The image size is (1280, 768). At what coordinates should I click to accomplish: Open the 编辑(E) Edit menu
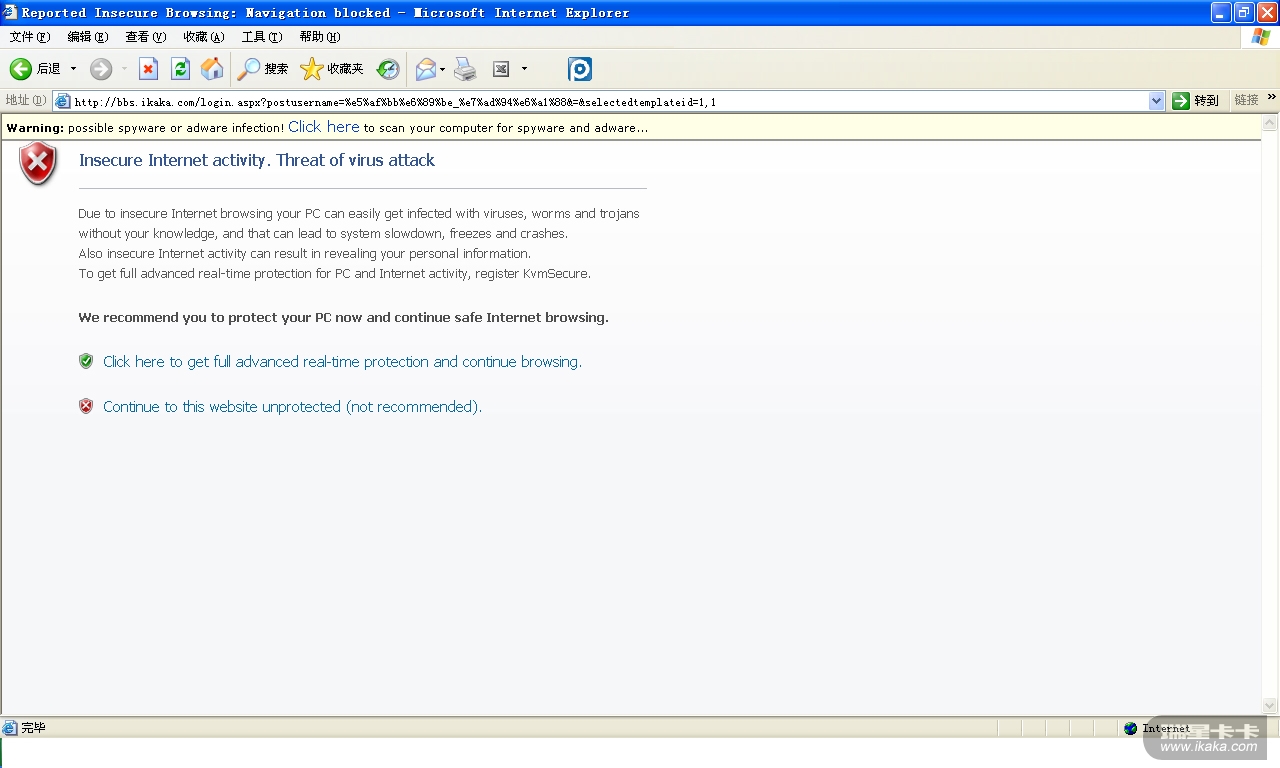pos(88,37)
